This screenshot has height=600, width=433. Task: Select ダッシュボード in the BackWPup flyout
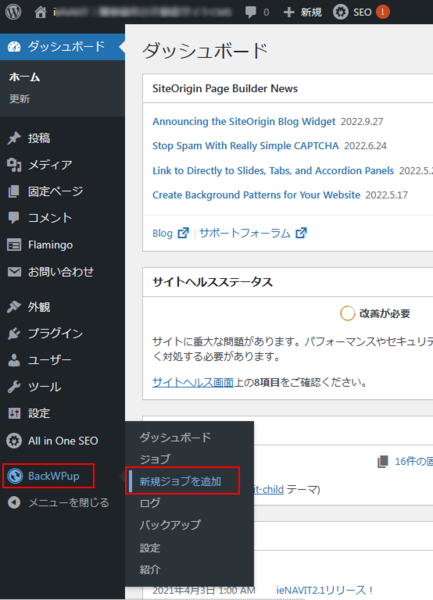click(175, 437)
